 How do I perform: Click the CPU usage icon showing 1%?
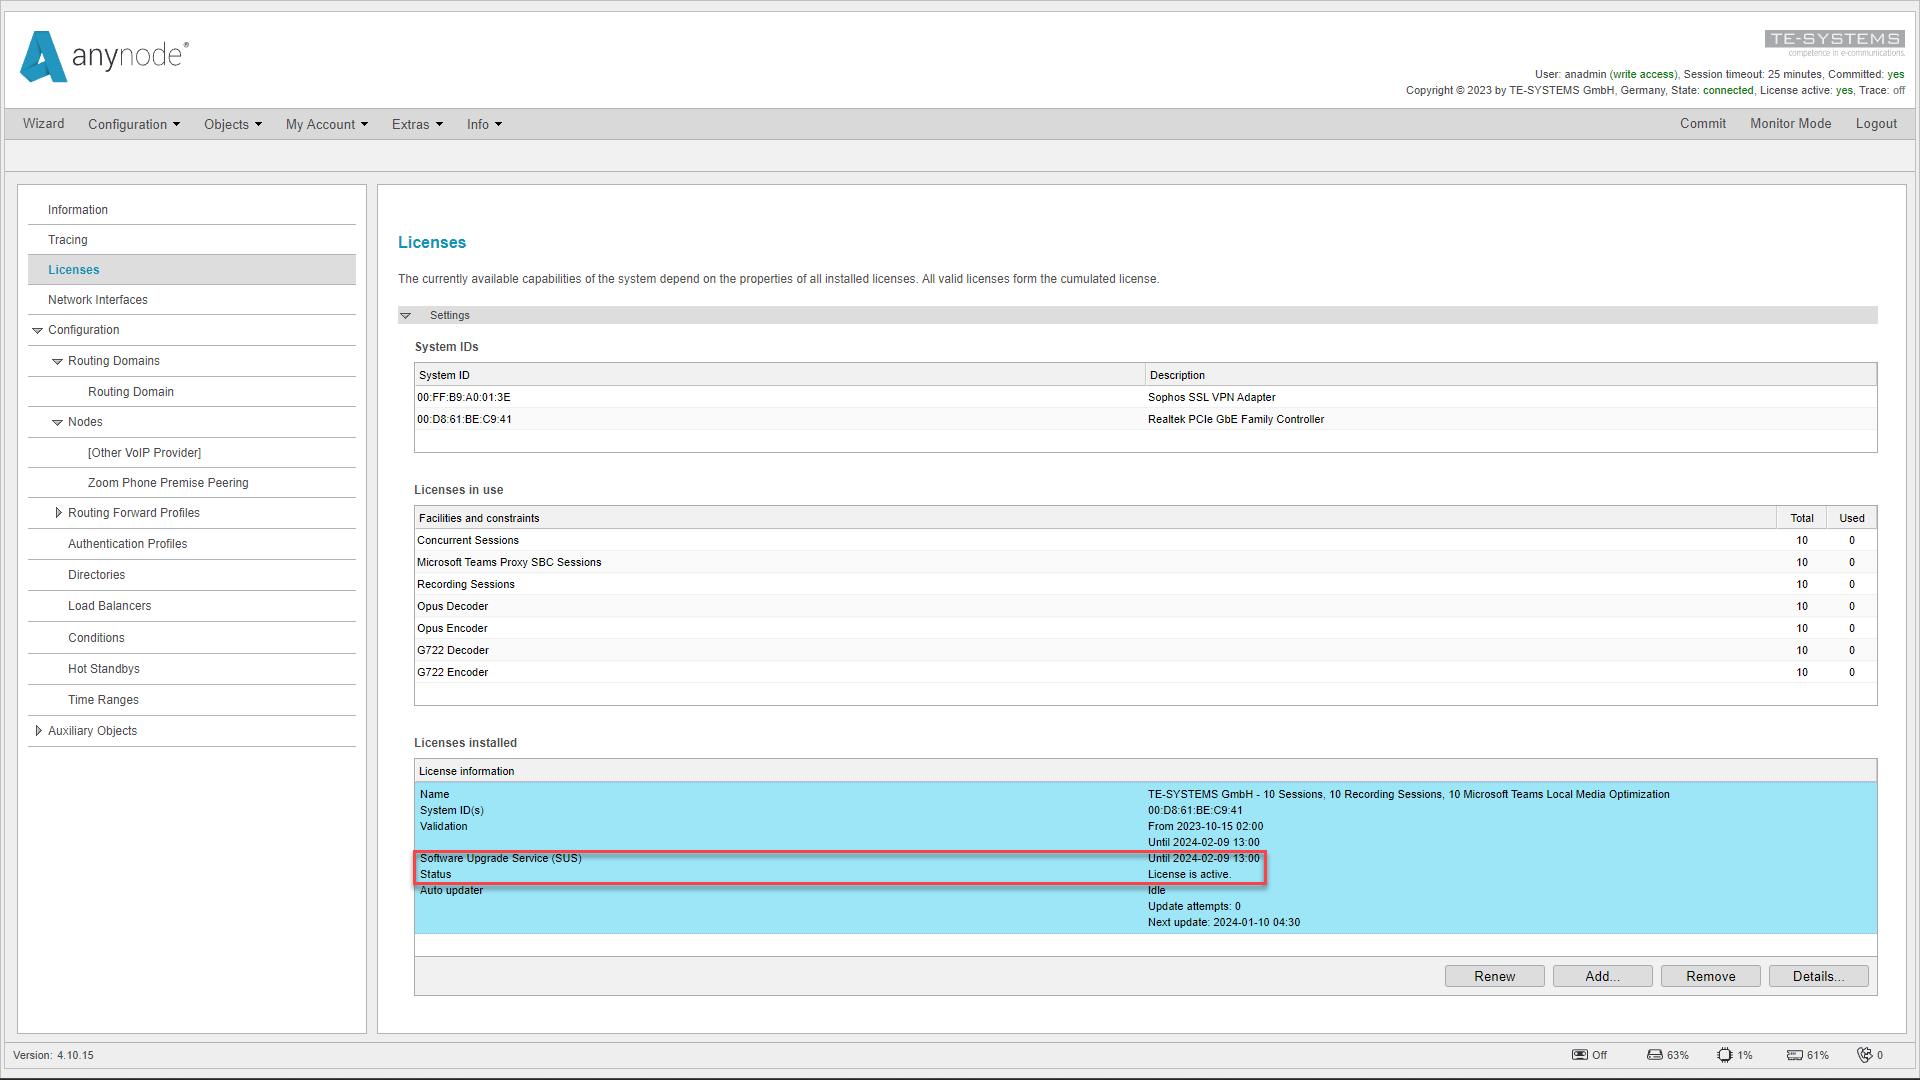coord(1724,1054)
